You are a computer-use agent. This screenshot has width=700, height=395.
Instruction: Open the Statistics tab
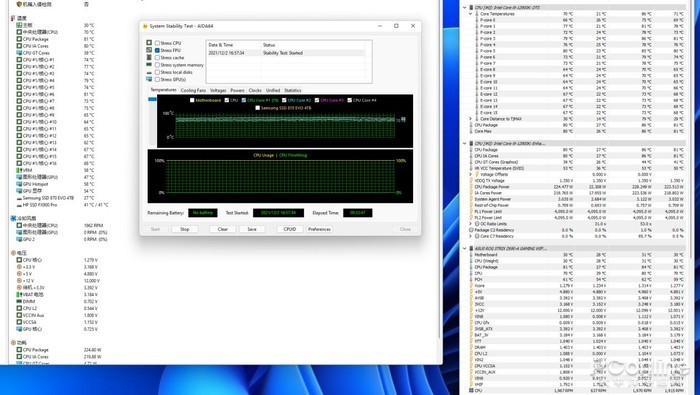[292, 90]
